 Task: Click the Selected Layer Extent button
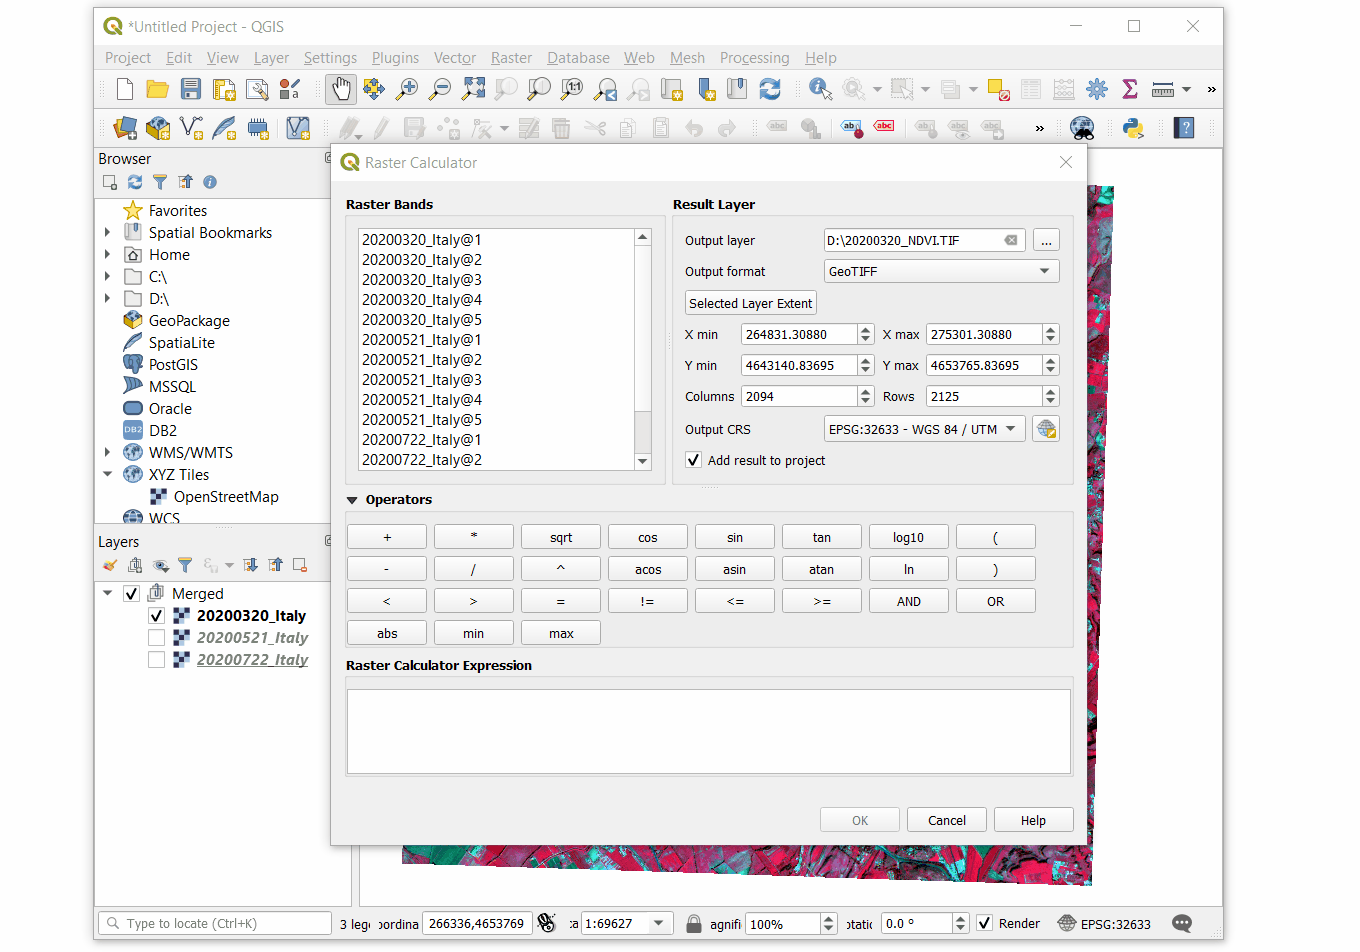point(750,303)
